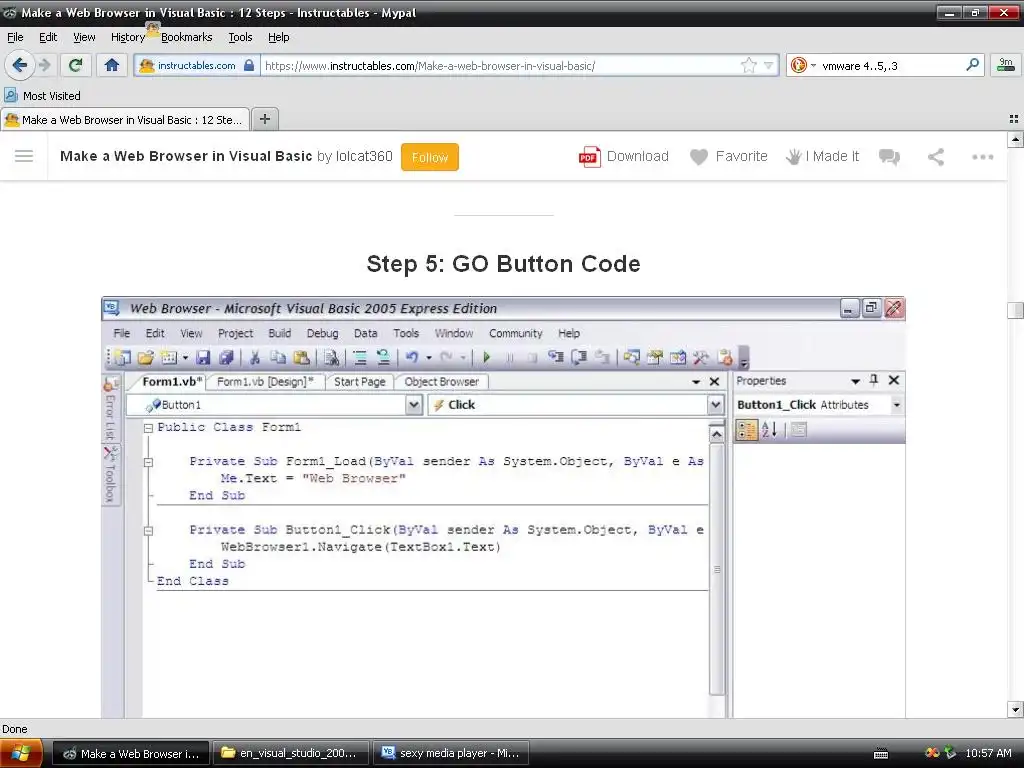Click the green Start Debugging arrow in the Visual Basic screenshot

pyautogui.click(x=487, y=357)
